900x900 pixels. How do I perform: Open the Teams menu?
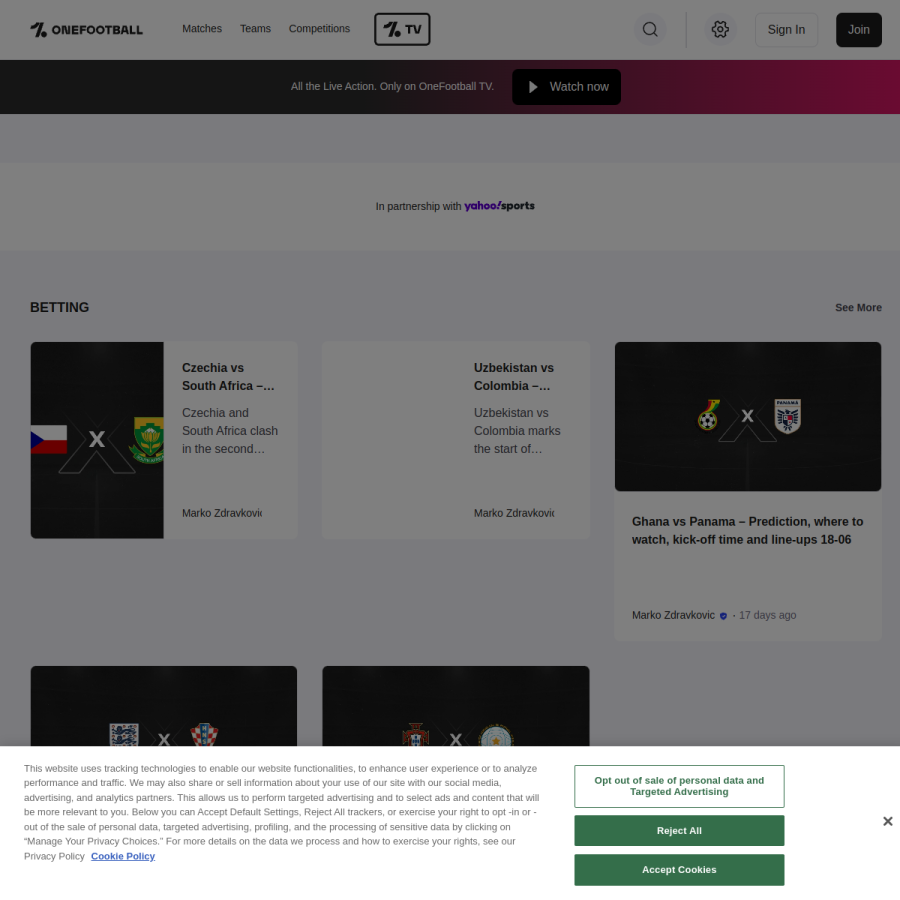(255, 29)
